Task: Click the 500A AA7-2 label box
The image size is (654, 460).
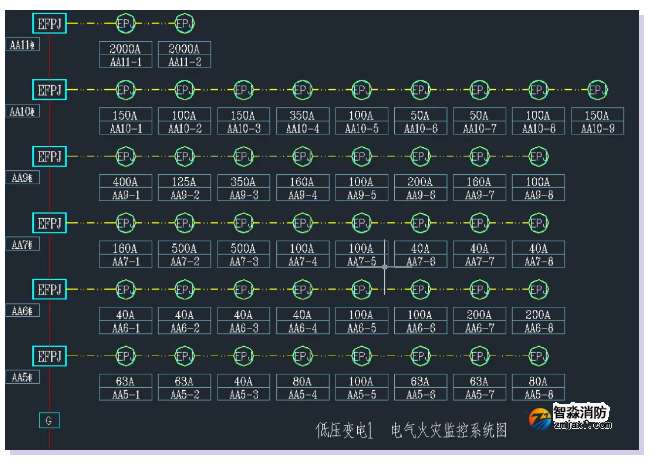Action: tap(184, 255)
